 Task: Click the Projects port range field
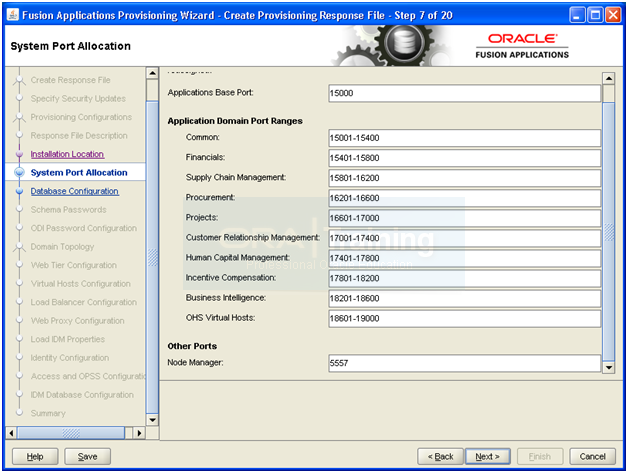464,218
